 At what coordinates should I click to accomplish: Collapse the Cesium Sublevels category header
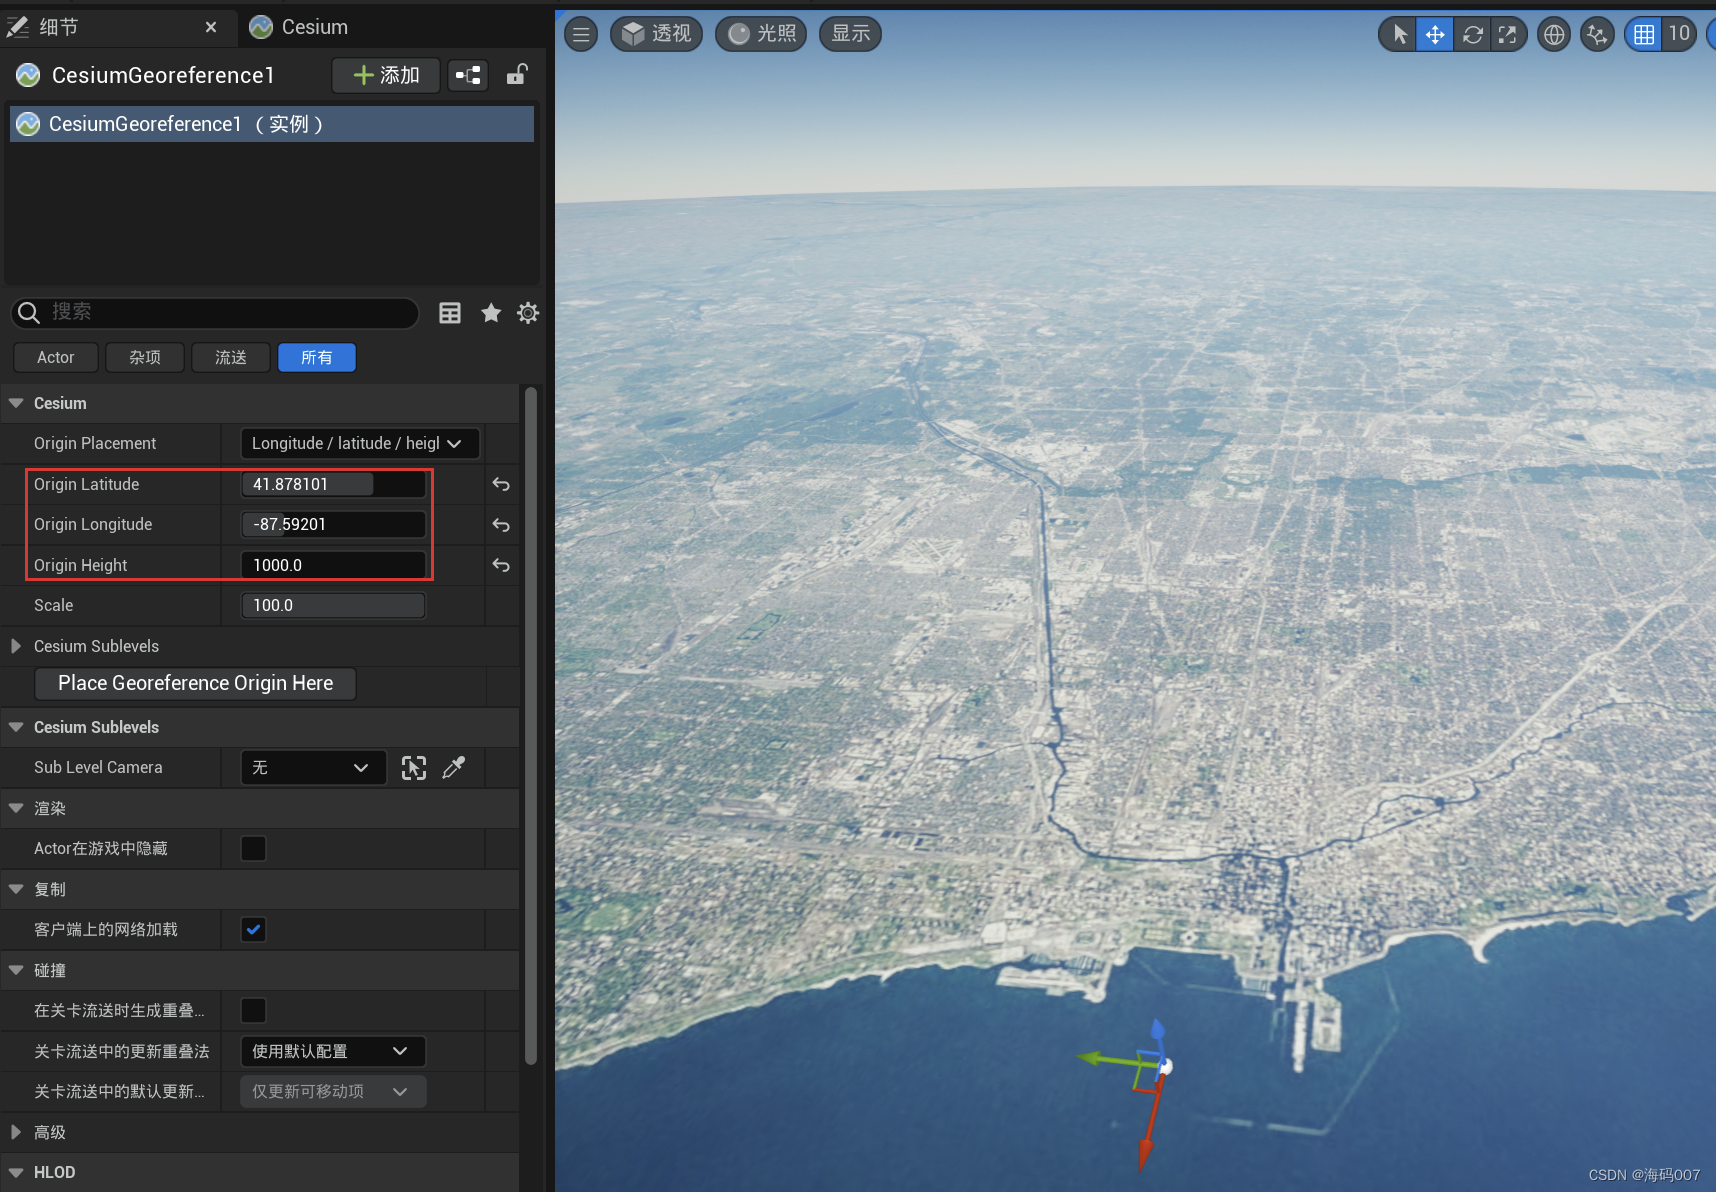pyautogui.click(x=16, y=727)
